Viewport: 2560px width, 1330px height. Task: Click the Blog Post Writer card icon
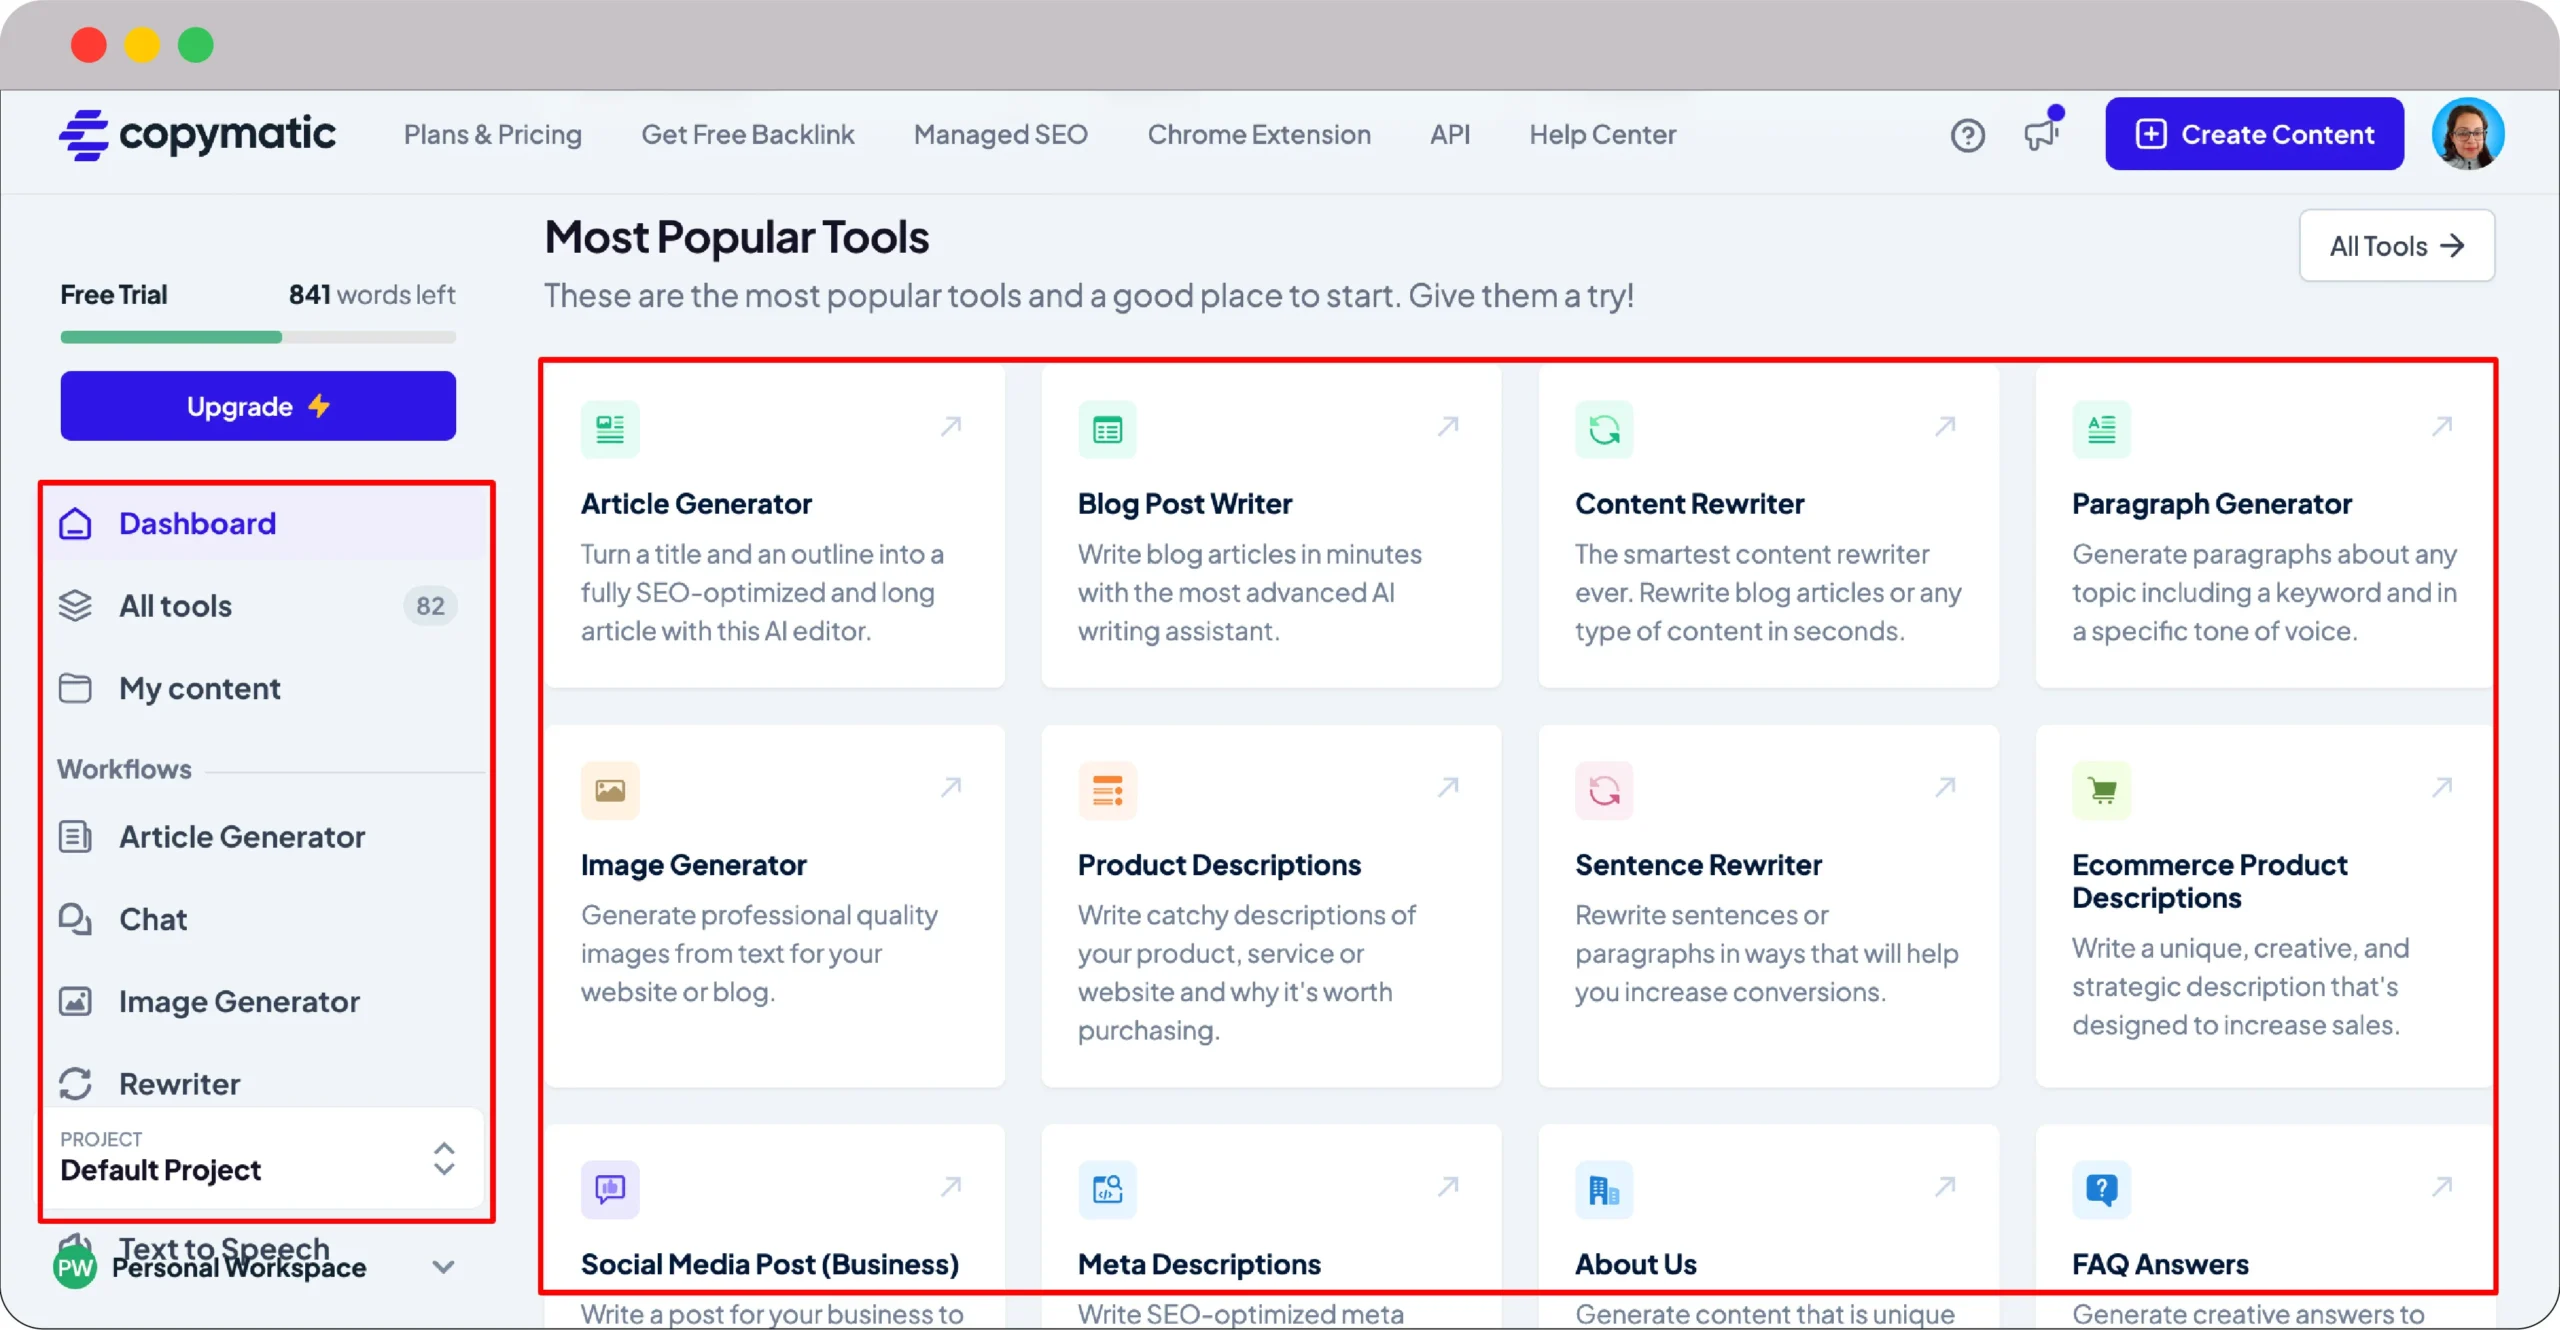pyautogui.click(x=1107, y=430)
